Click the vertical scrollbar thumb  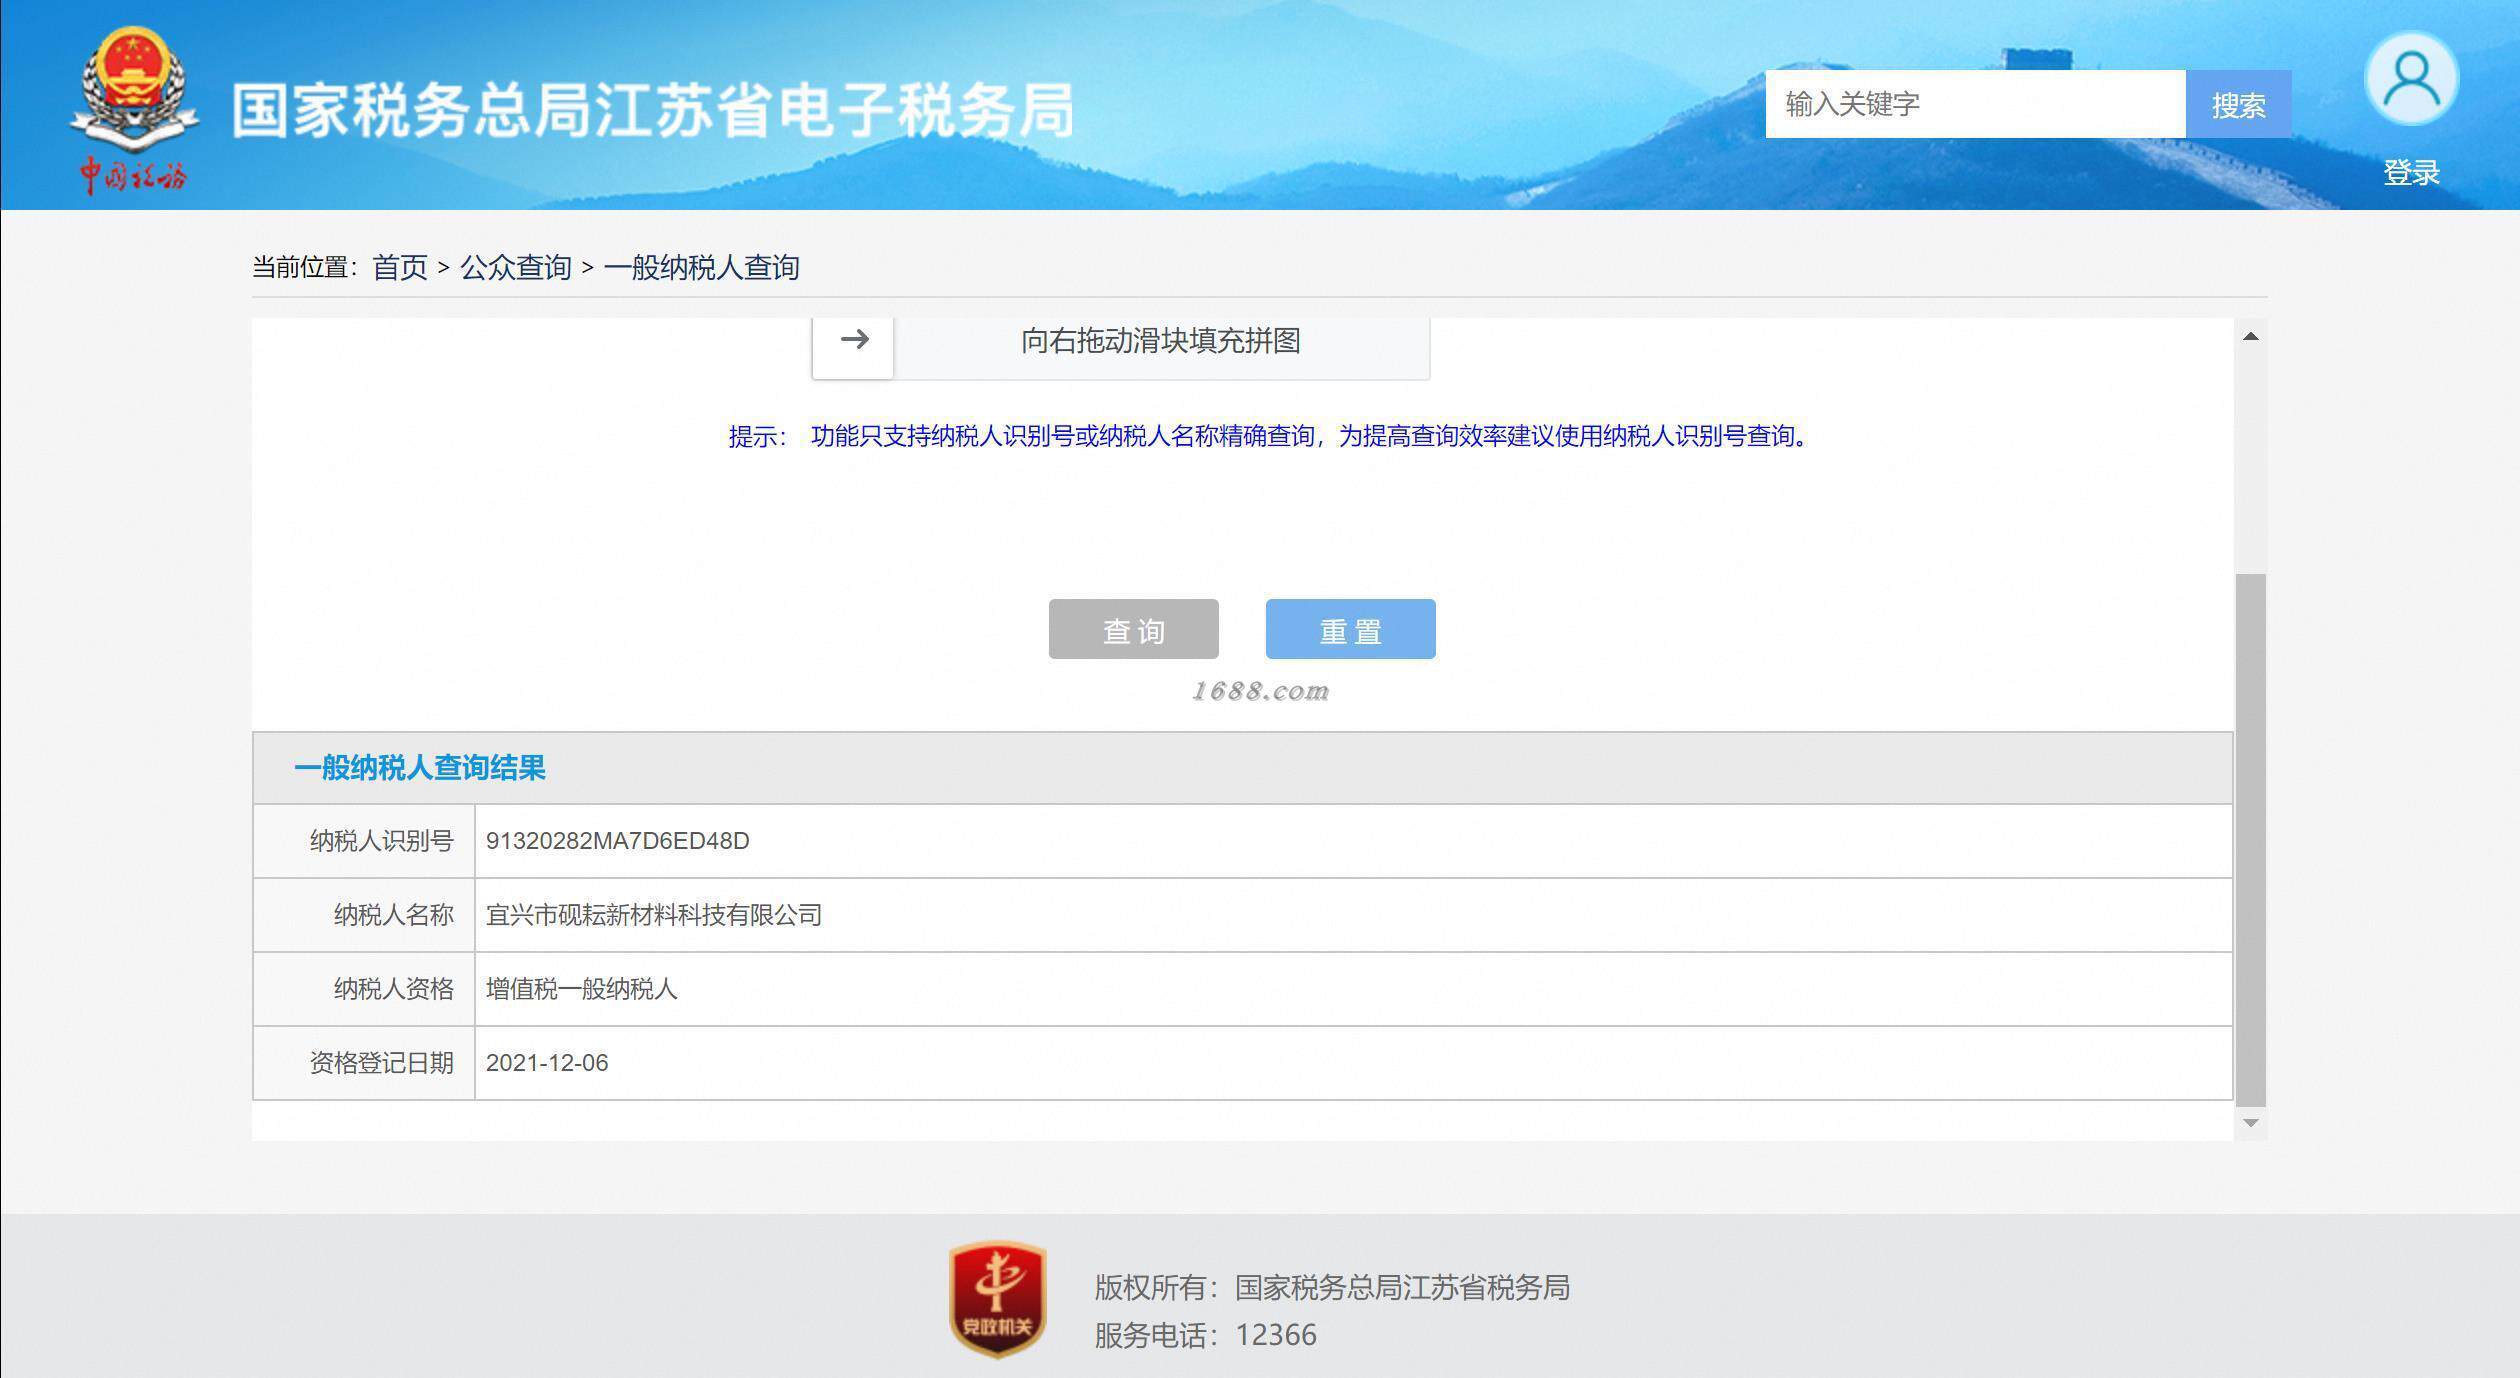pyautogui.click(x=2250, y=840)
